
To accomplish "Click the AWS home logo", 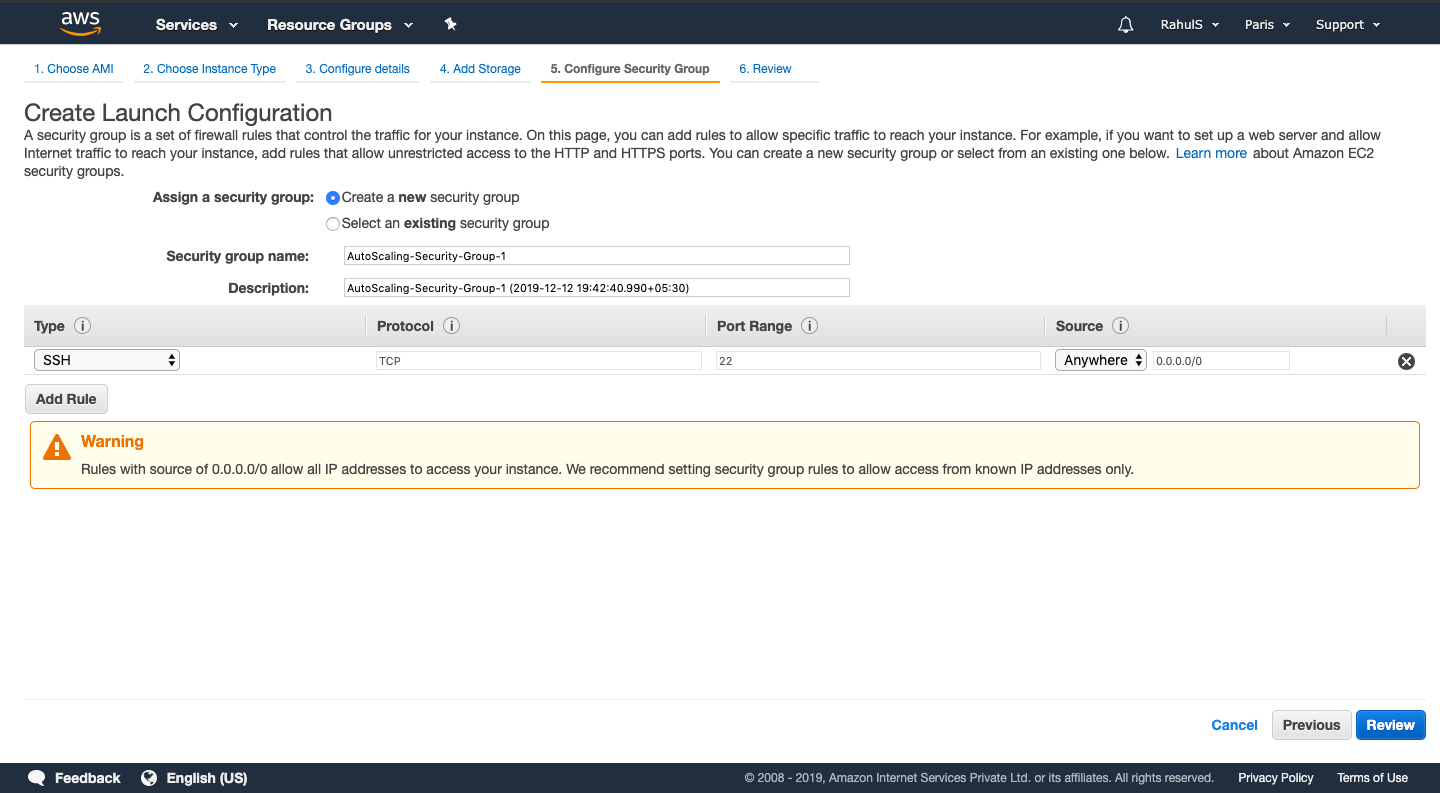I will [x=80, y=22].
